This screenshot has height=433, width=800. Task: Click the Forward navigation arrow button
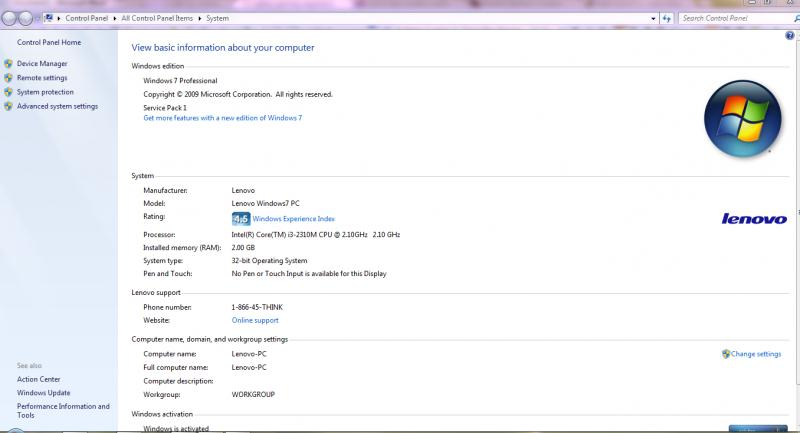point(25,18)
